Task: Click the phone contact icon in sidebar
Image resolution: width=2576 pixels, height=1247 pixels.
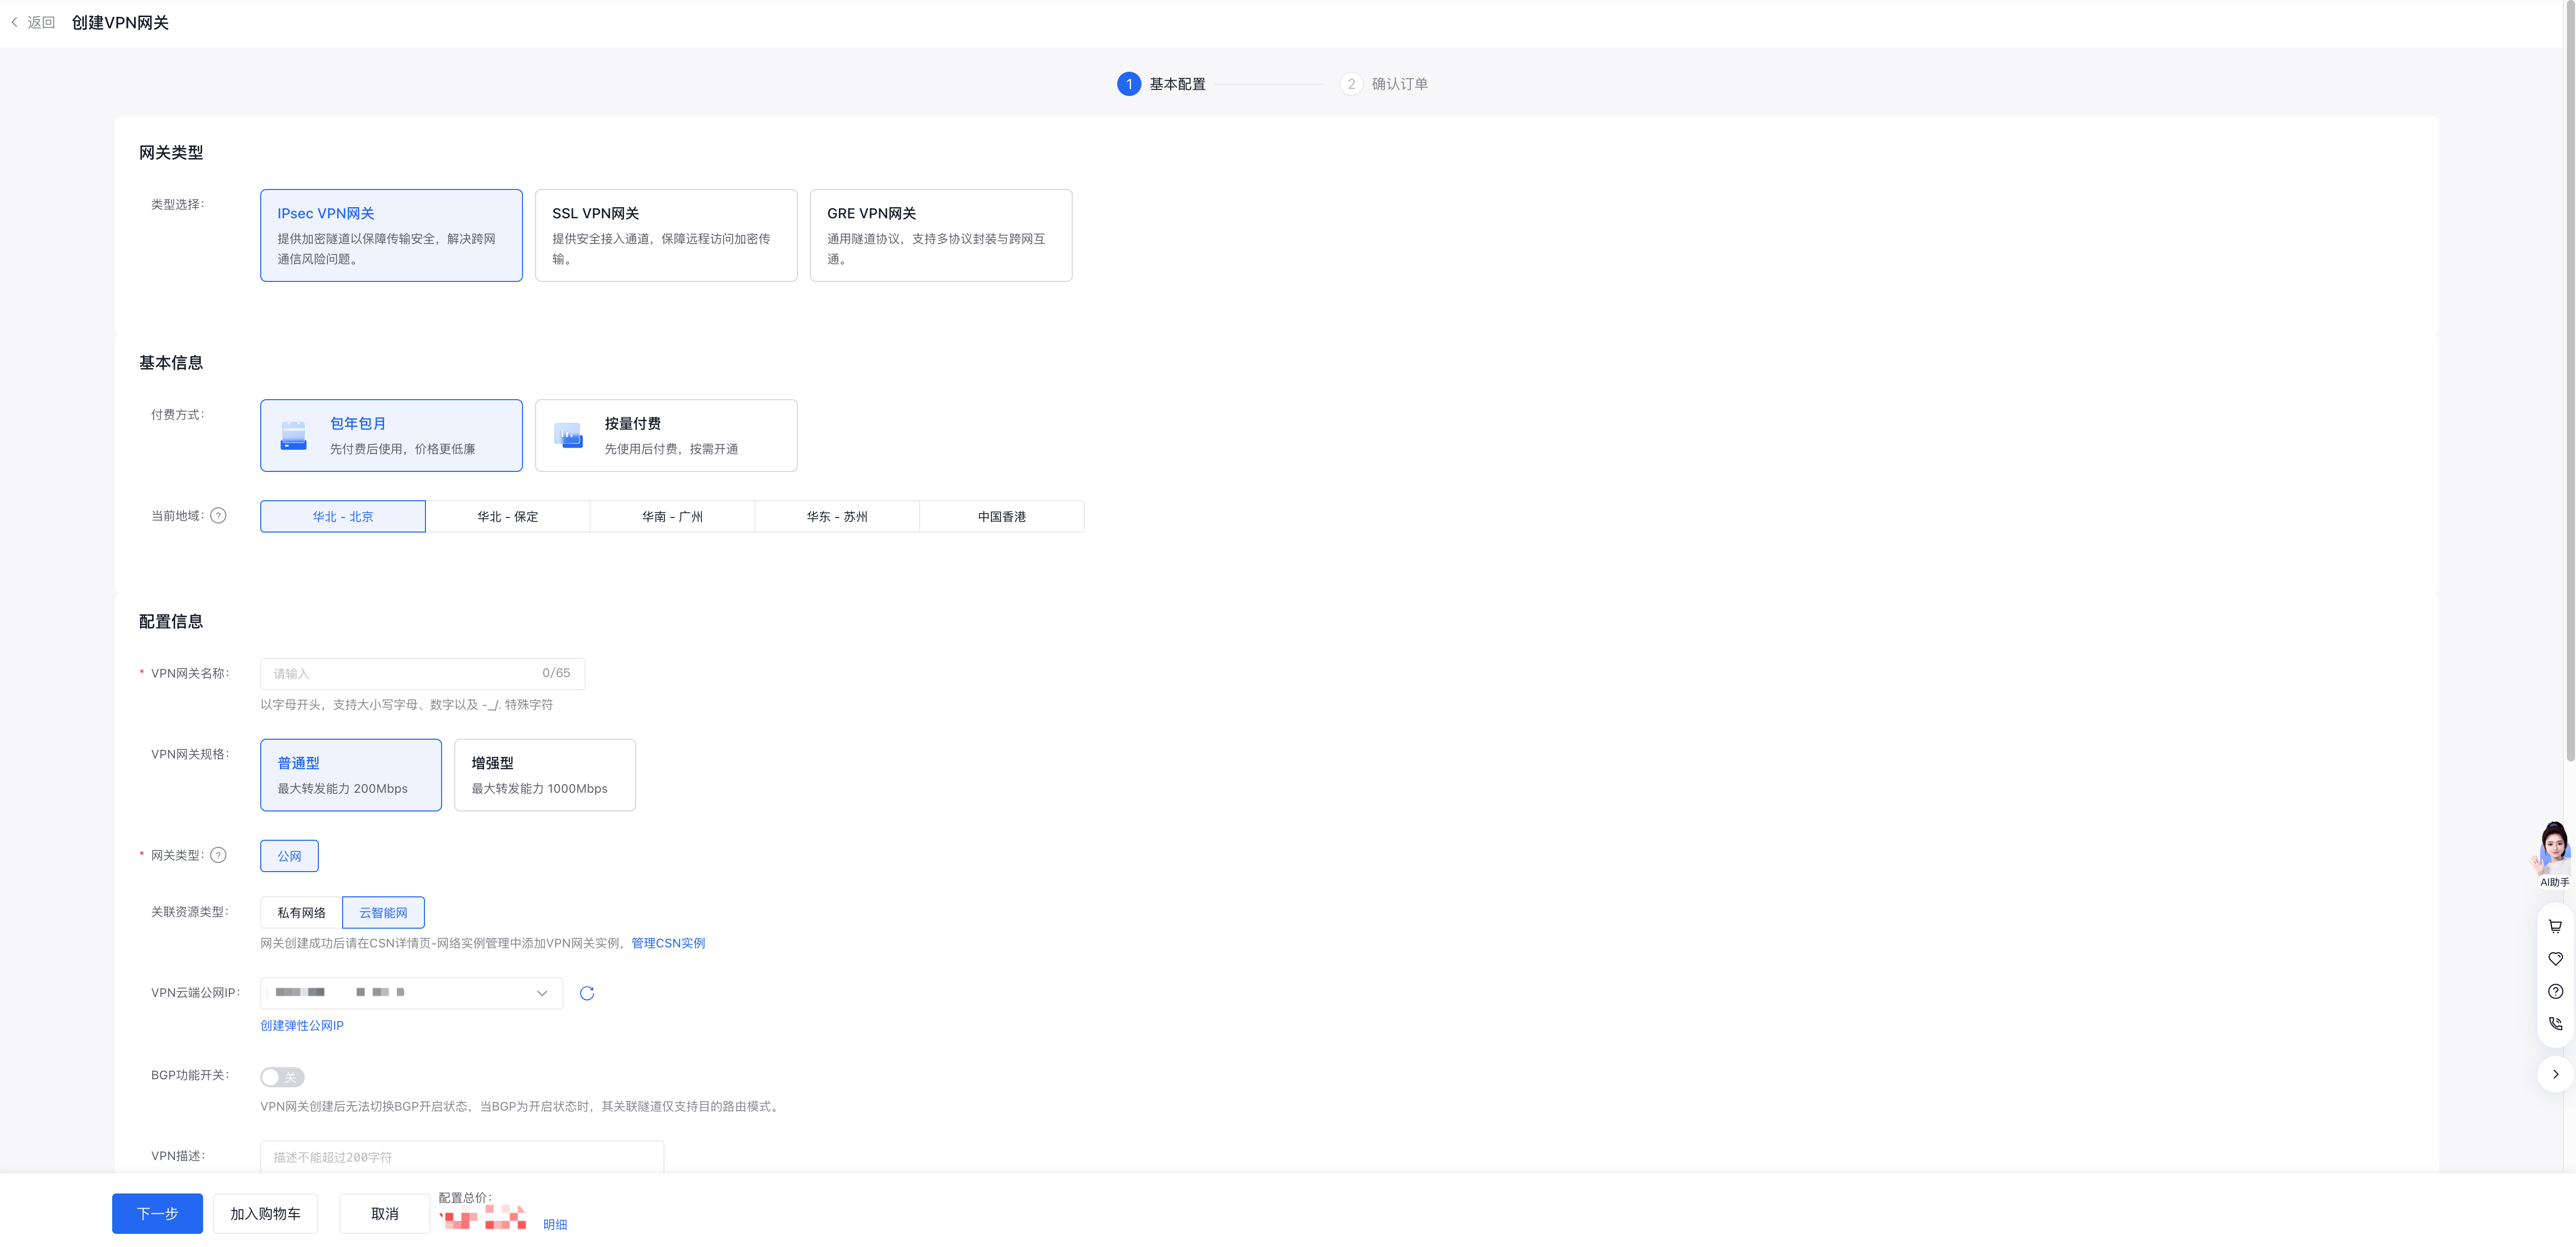Action: pos(2555,1024)
